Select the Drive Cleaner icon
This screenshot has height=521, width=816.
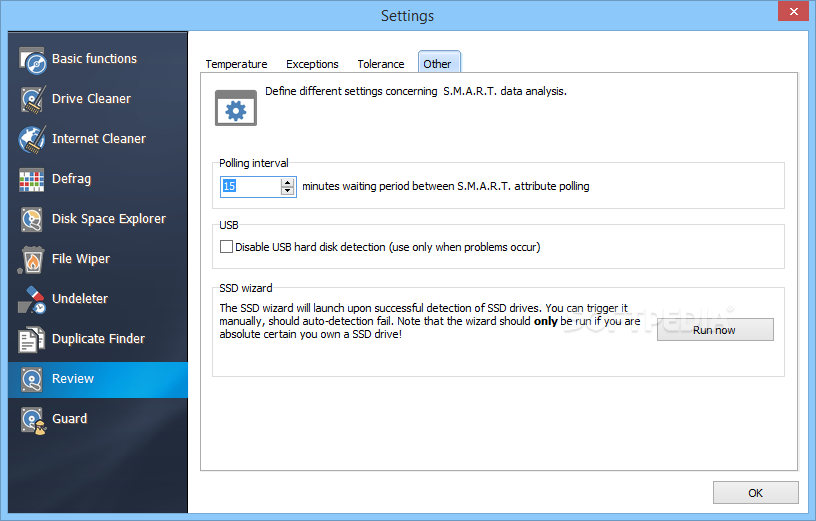[32, 100]
